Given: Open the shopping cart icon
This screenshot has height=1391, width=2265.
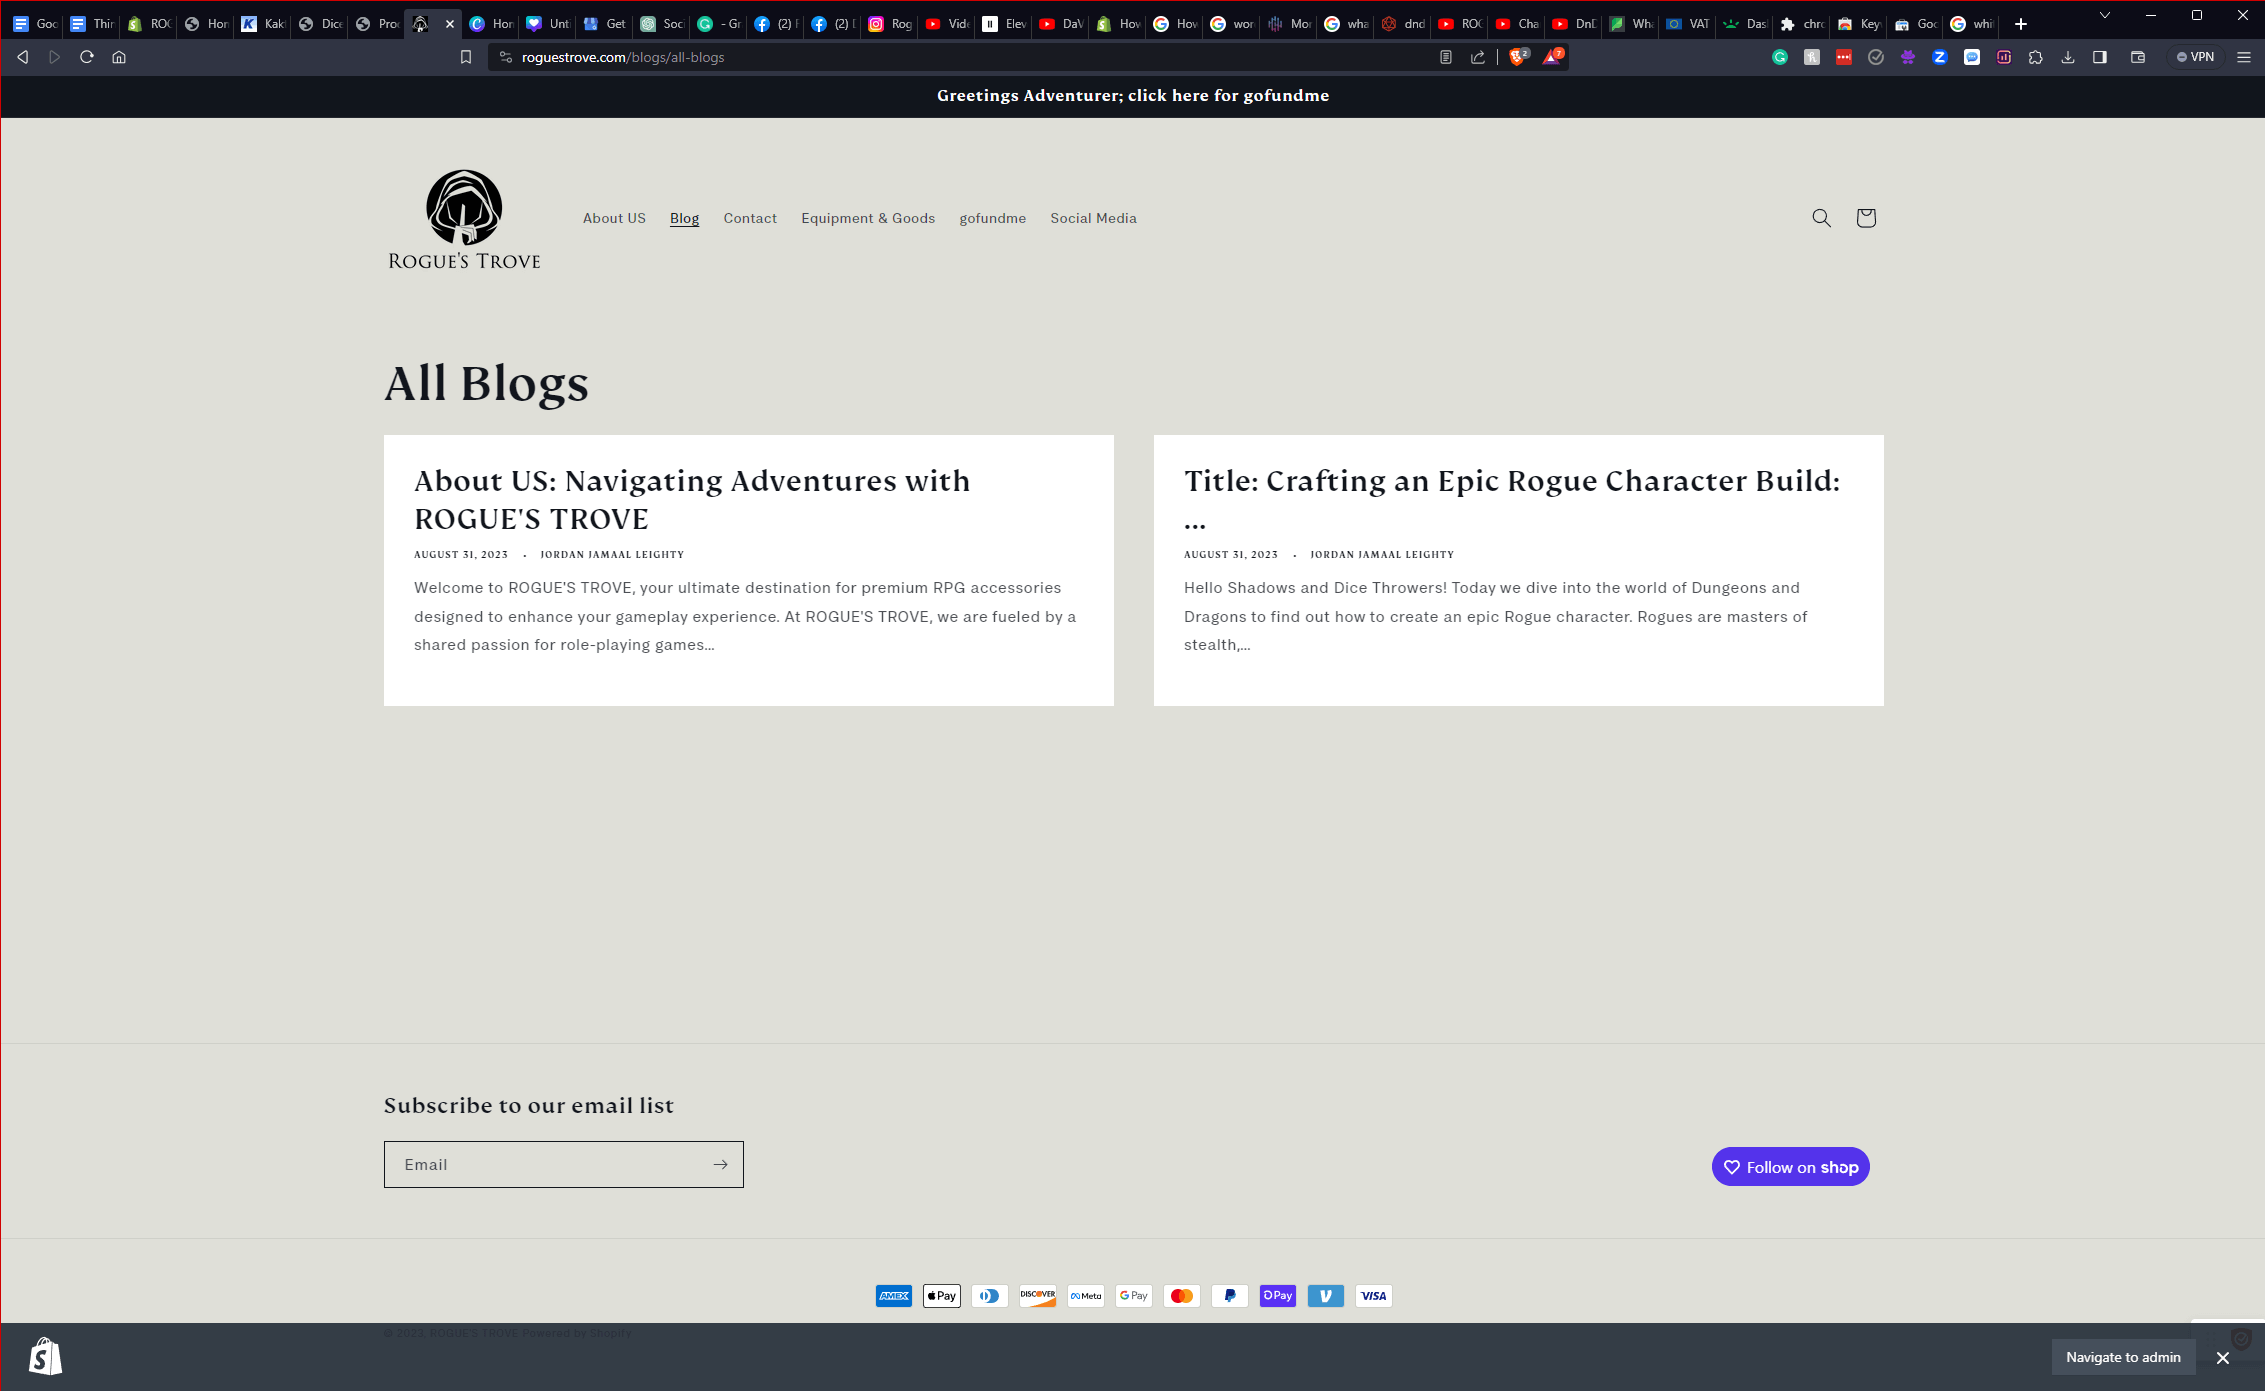Looking at the screenshot, I should pyautogui.click(x=1865, y=218).
